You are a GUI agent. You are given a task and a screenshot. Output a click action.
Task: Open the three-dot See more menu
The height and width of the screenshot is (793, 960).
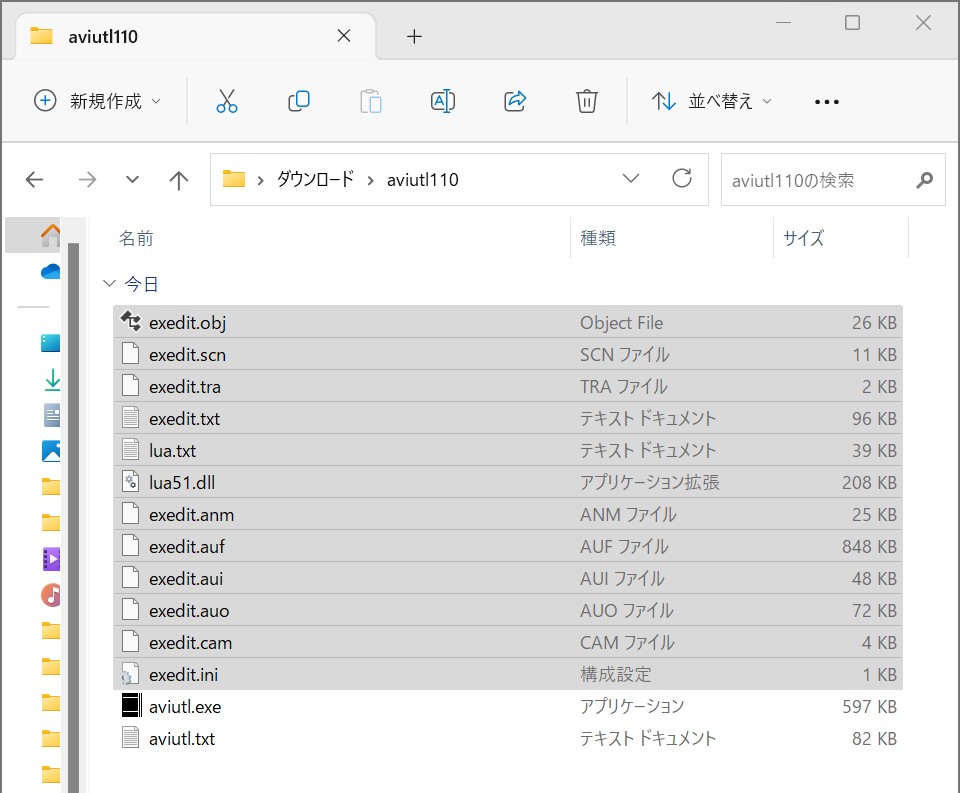[827, 102]
